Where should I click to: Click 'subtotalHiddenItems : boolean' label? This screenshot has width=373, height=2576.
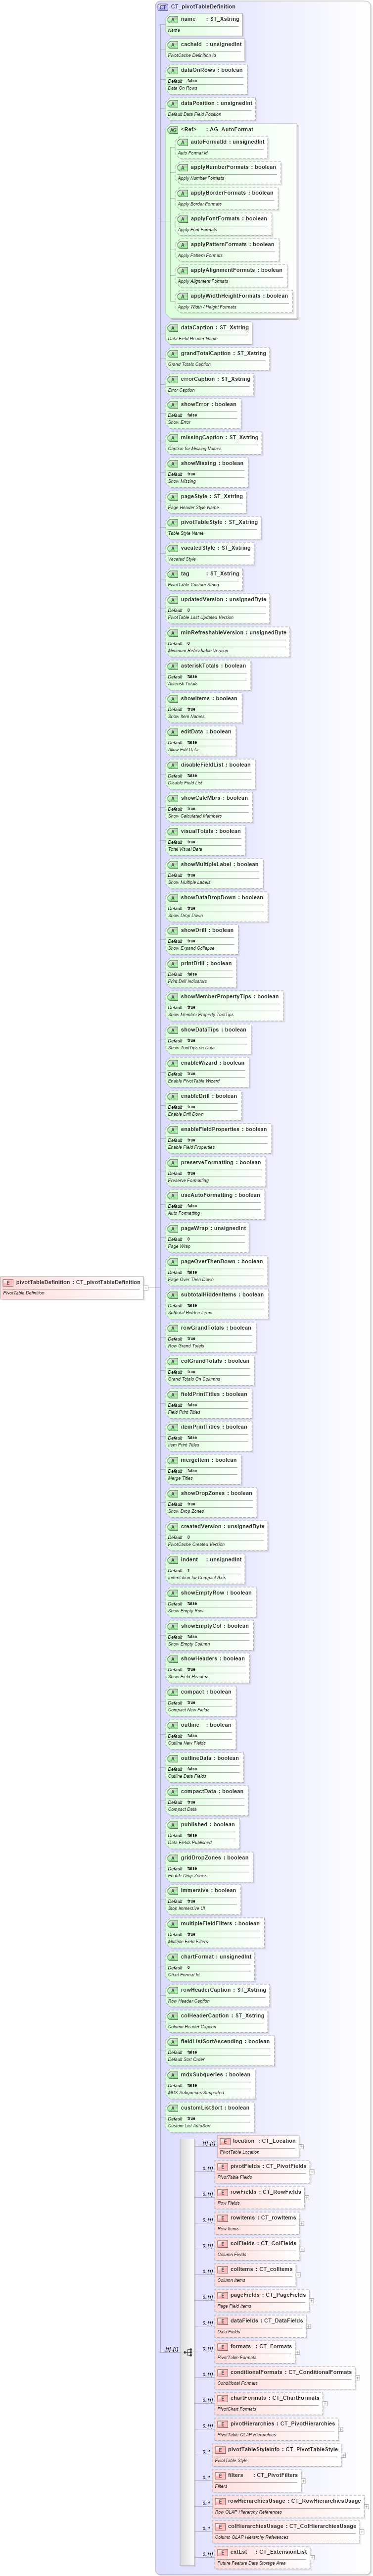[222, 1294]
